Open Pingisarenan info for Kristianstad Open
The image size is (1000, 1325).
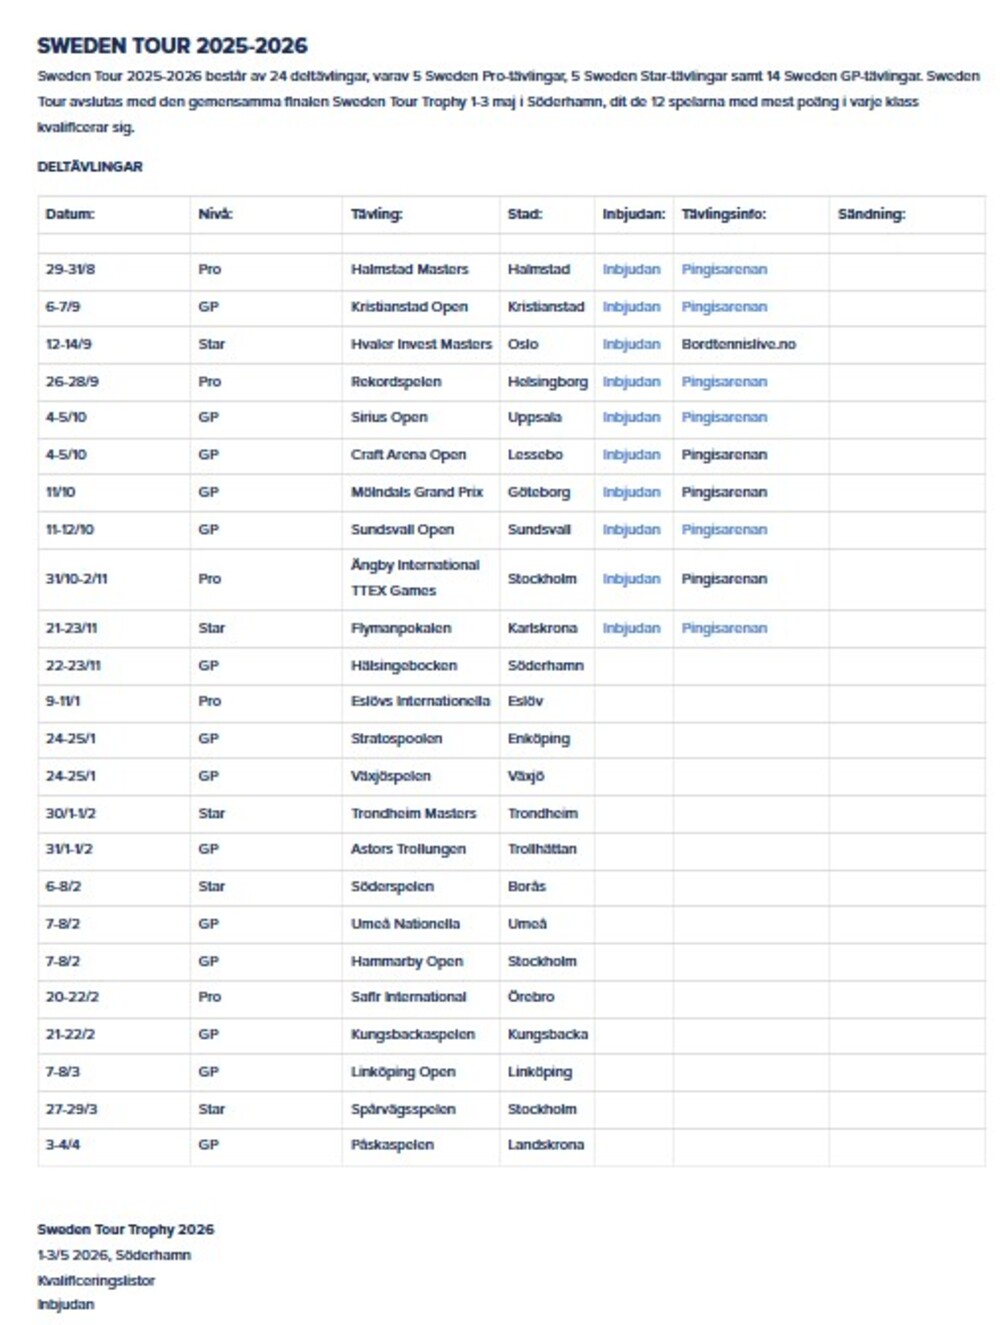pyautogui.click(x=724, y=307)
